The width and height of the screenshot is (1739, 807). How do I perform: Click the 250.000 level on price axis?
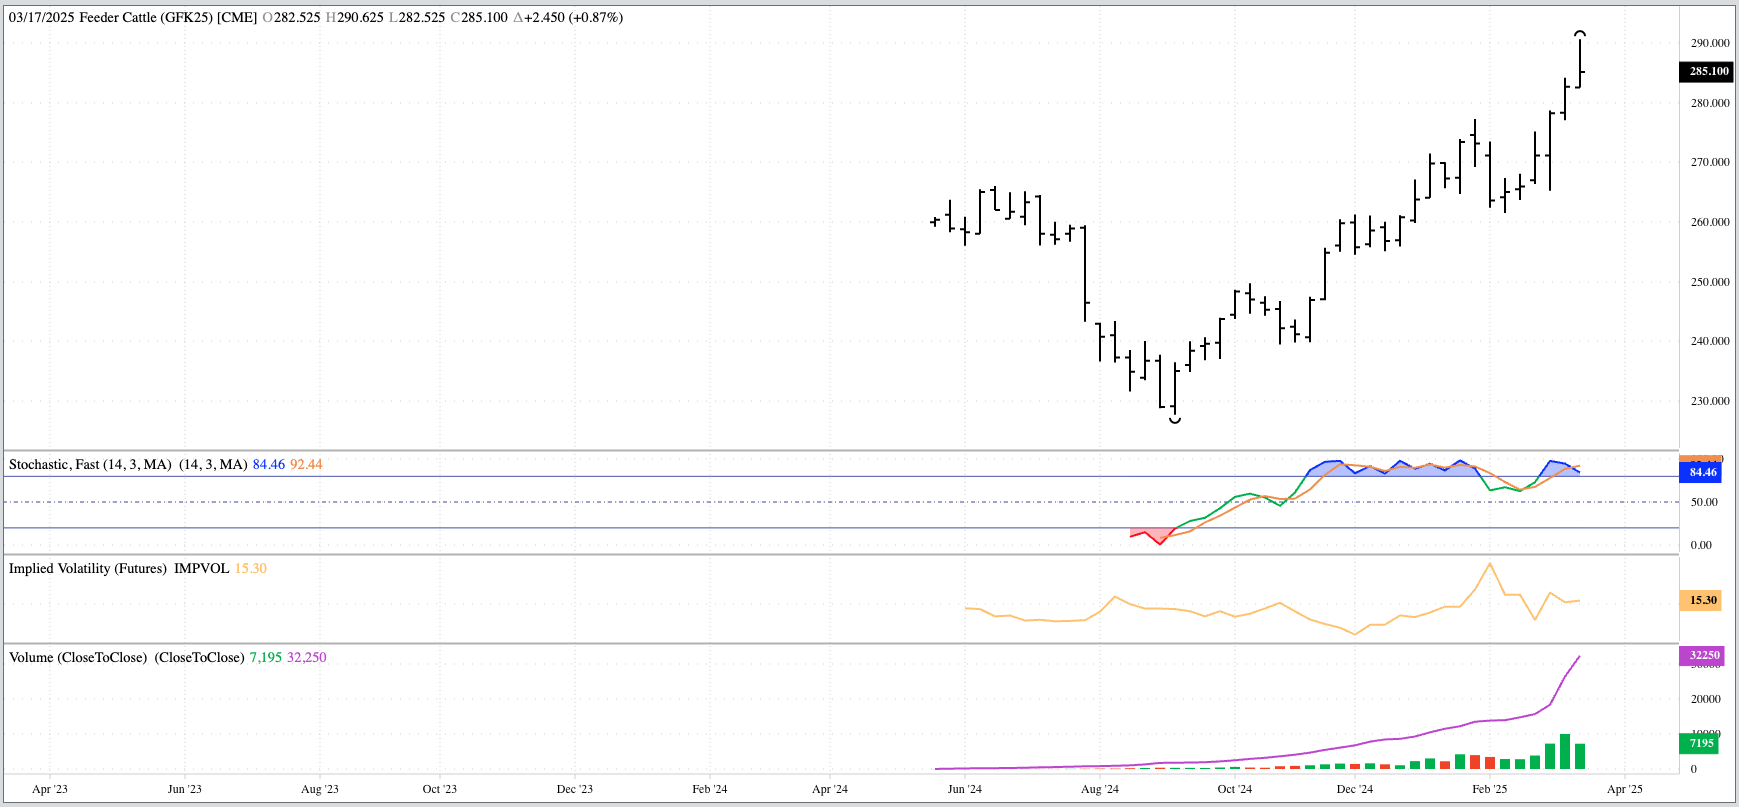(x=1709, y=282)
